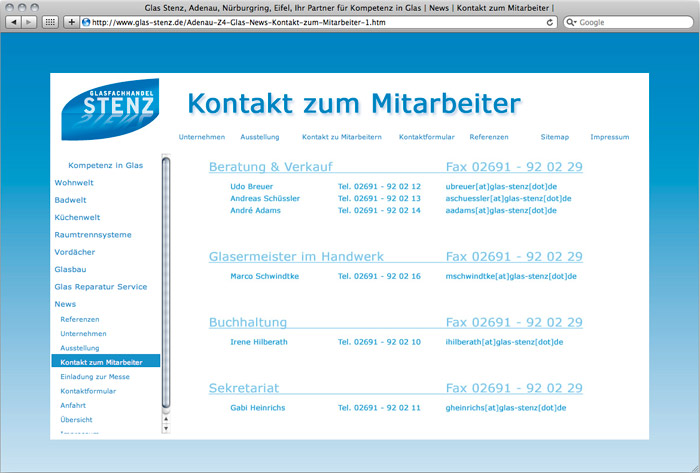
Task: Click phone number Tel. 02691 - 92 02 11
Action: coord(379,407)
